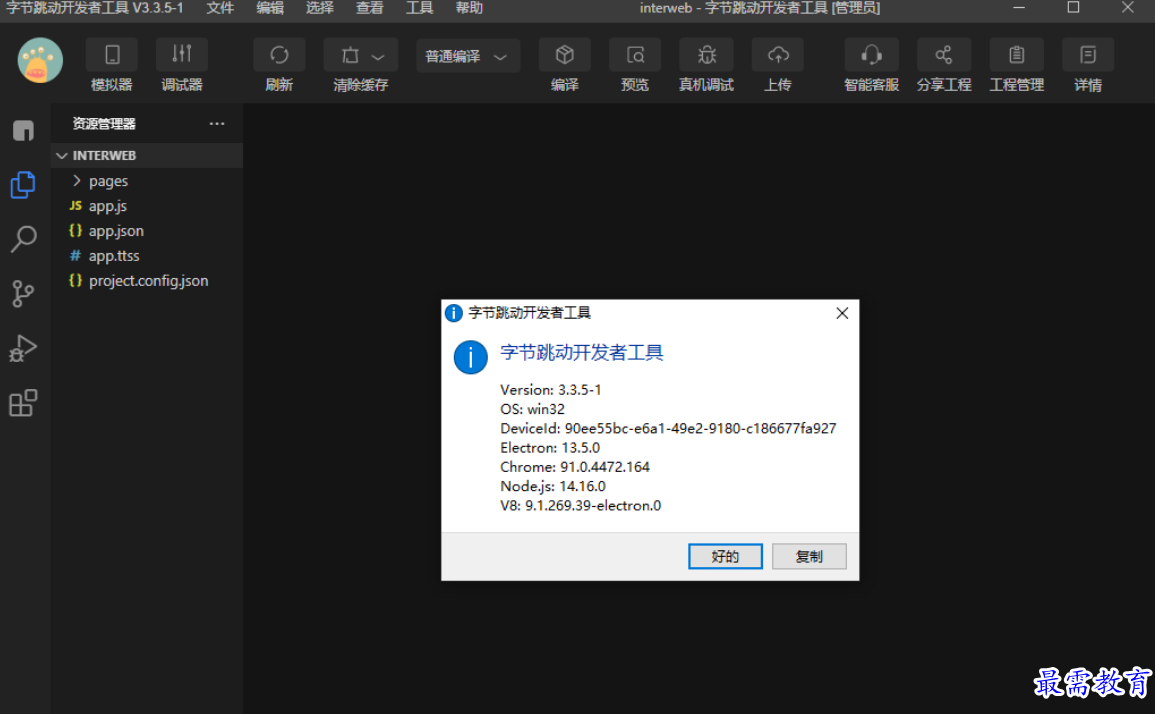Click the Electron: 13.5.0 text
Viewport: 1158px width, 714px height.
(x=550, y=447)
